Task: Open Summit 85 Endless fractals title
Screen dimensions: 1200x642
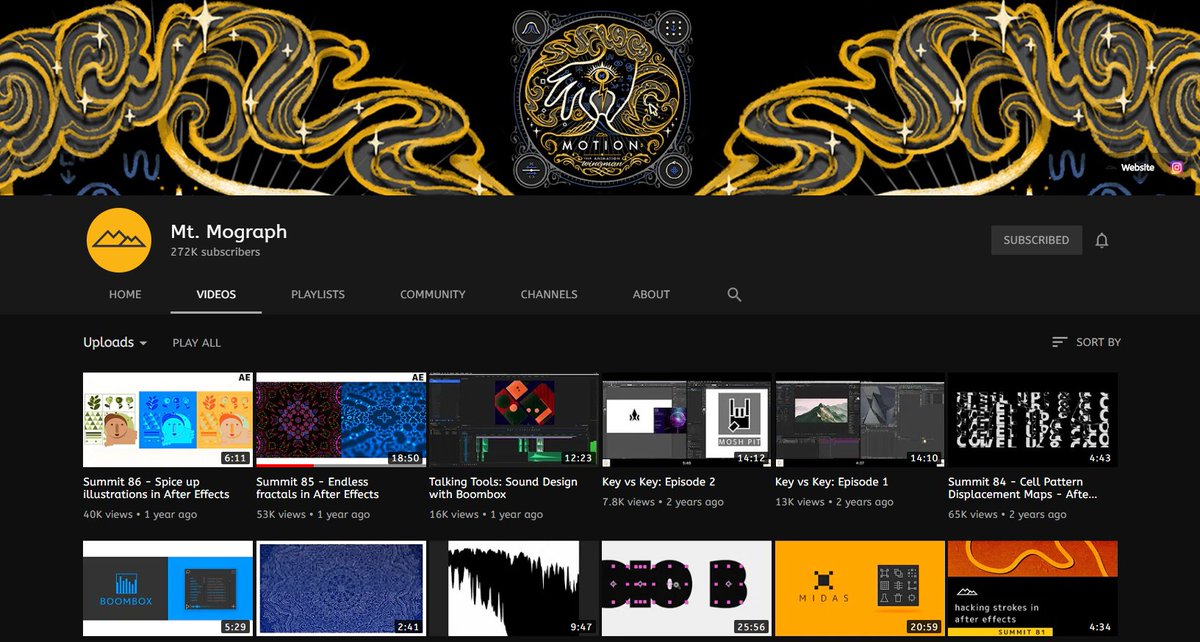Action: tap(317, 488)
